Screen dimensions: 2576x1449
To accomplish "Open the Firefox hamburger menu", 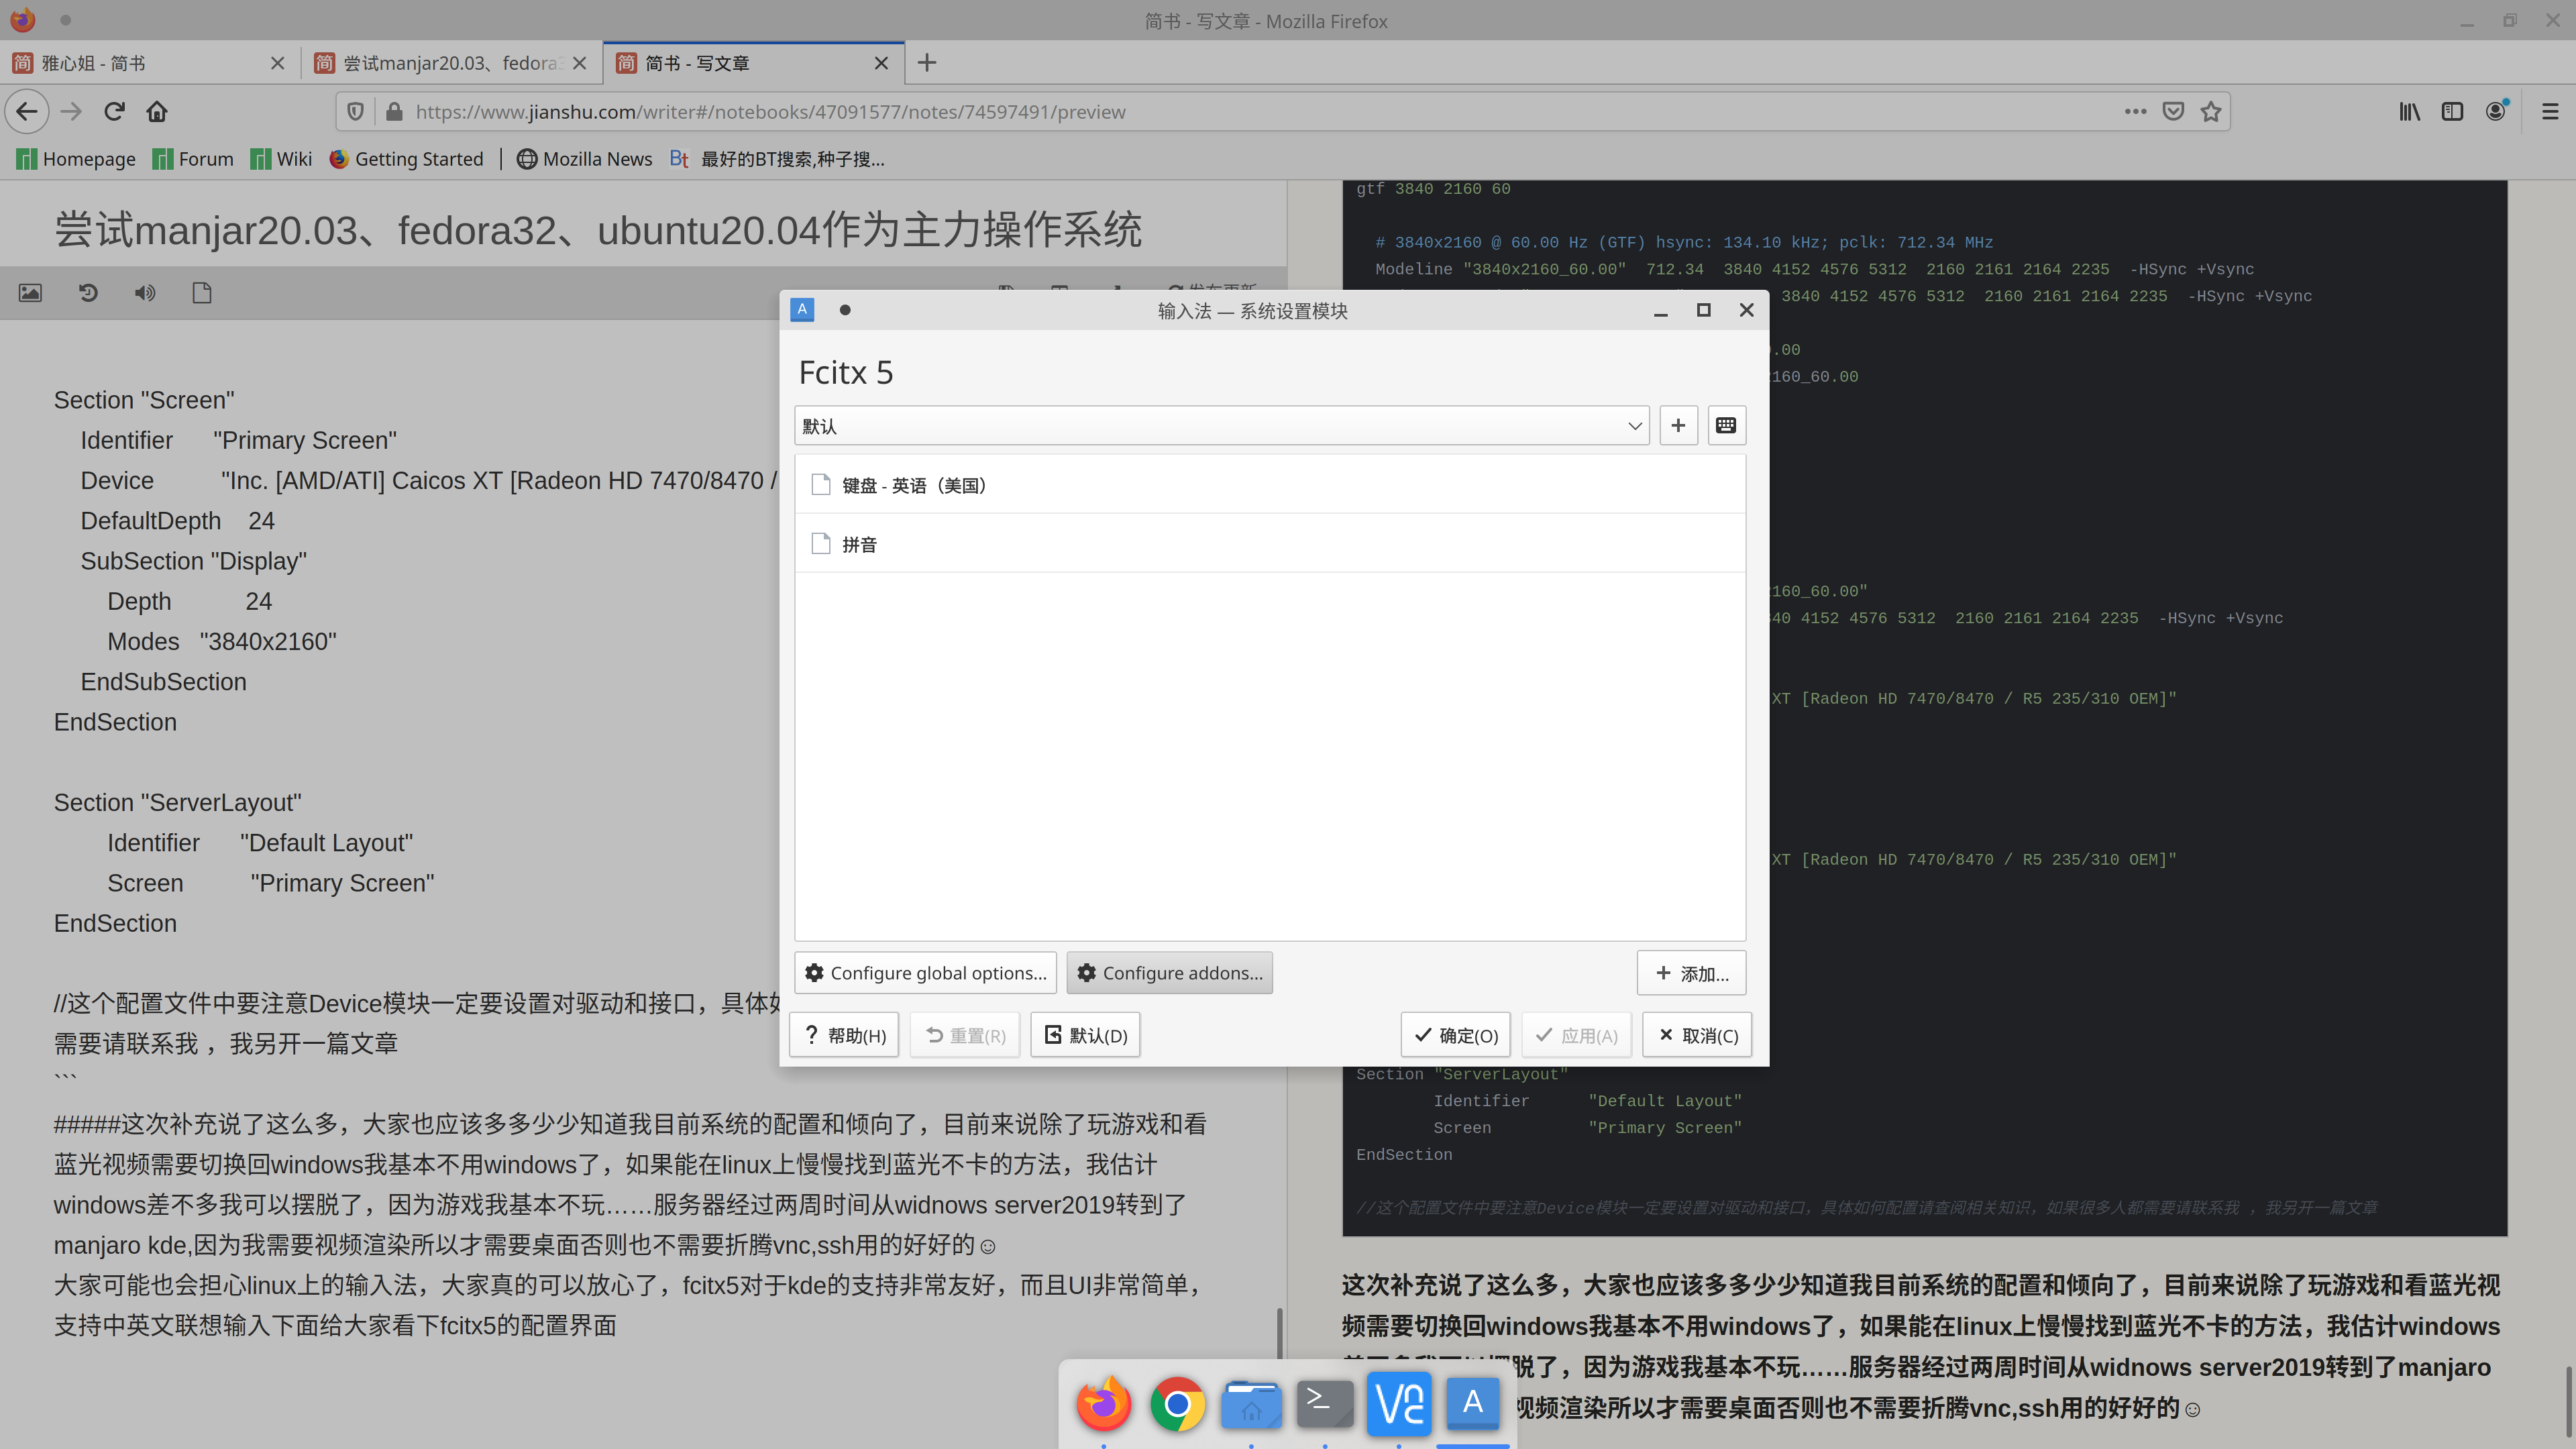I will point(2550,111).
